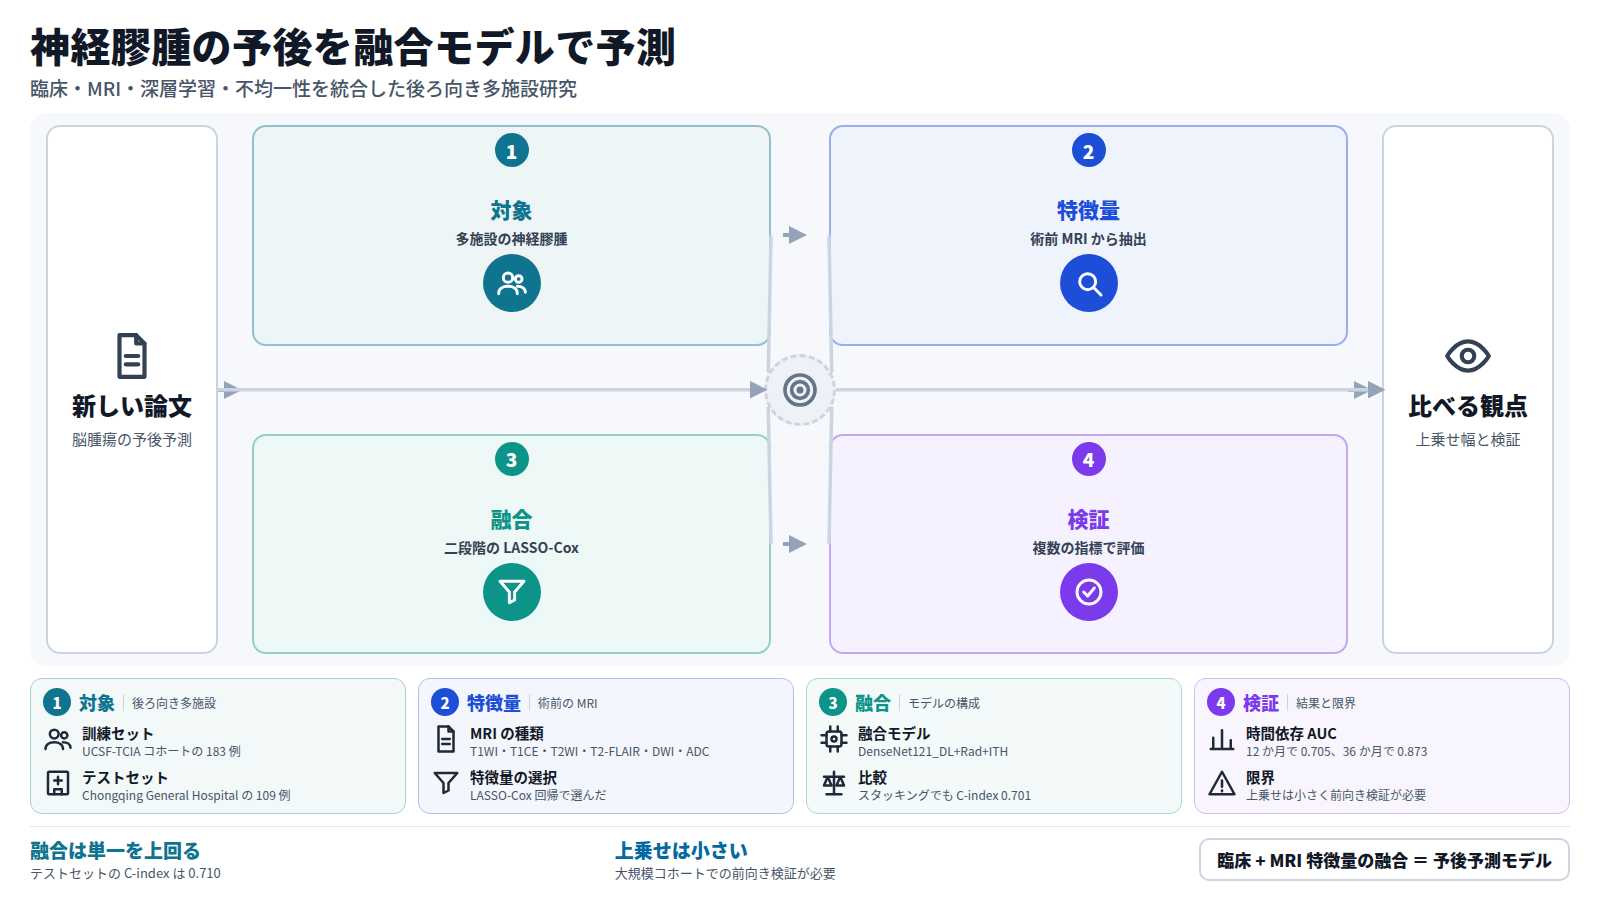Click text 複数の指標で評価
Image resolution: width=1600 pixels, height=900 pixels.
(1089, 548)
